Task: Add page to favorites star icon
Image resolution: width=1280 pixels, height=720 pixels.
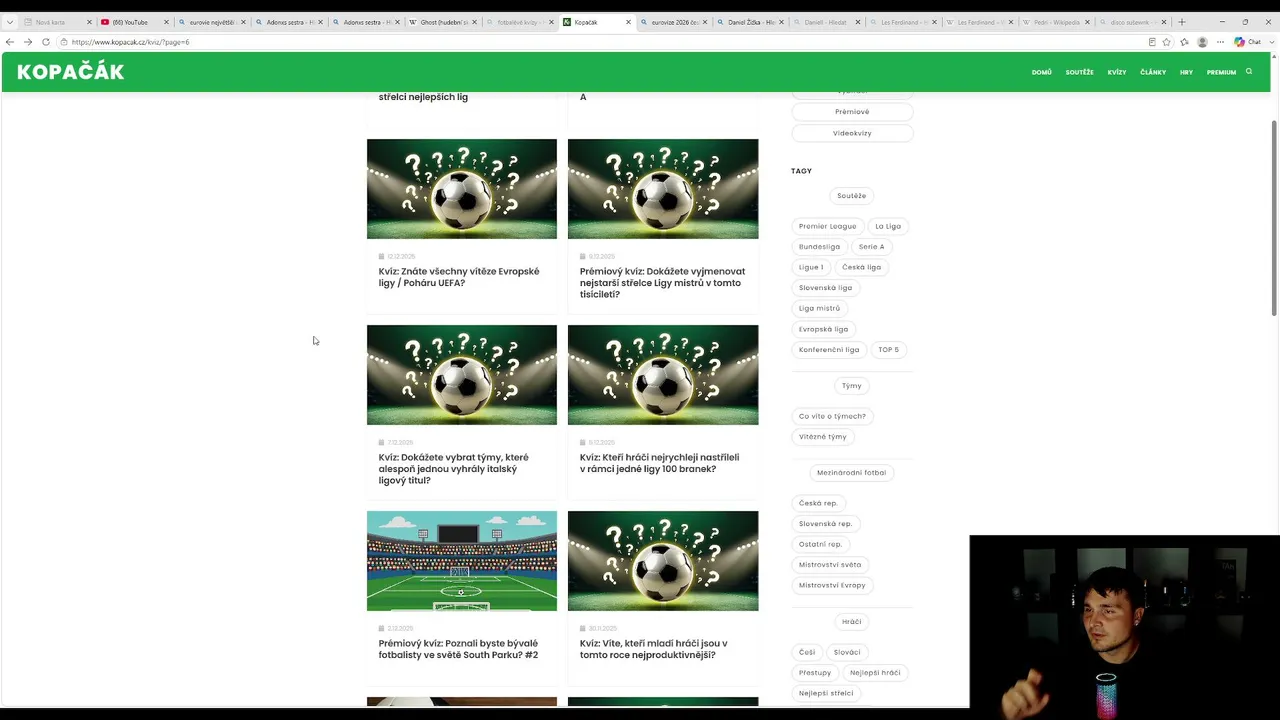Action: (1166, 42)
